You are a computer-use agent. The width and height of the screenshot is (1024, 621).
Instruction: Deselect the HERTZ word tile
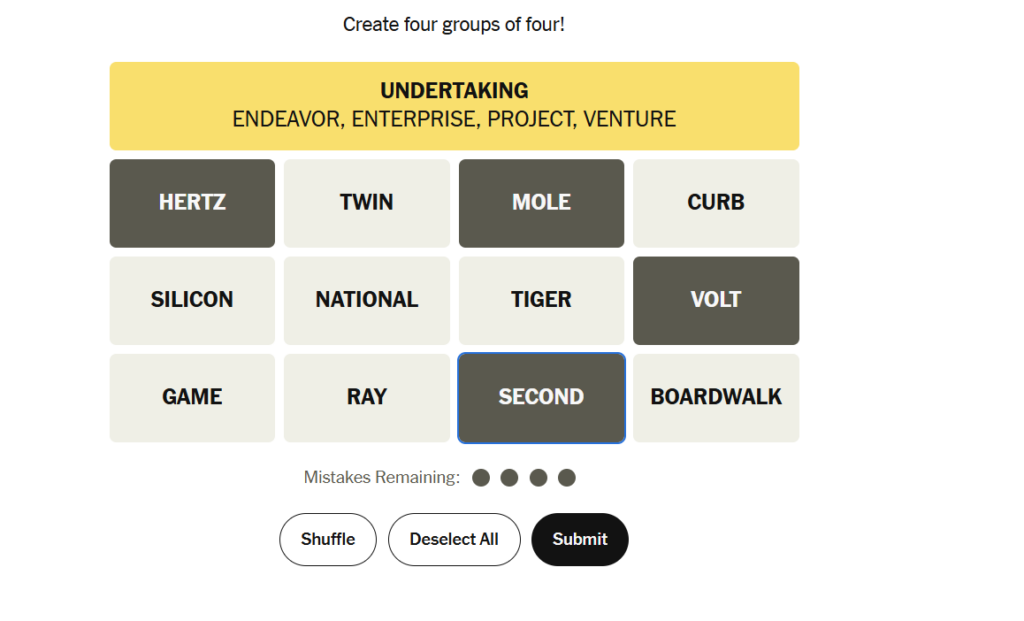click(x=192, y=203)
